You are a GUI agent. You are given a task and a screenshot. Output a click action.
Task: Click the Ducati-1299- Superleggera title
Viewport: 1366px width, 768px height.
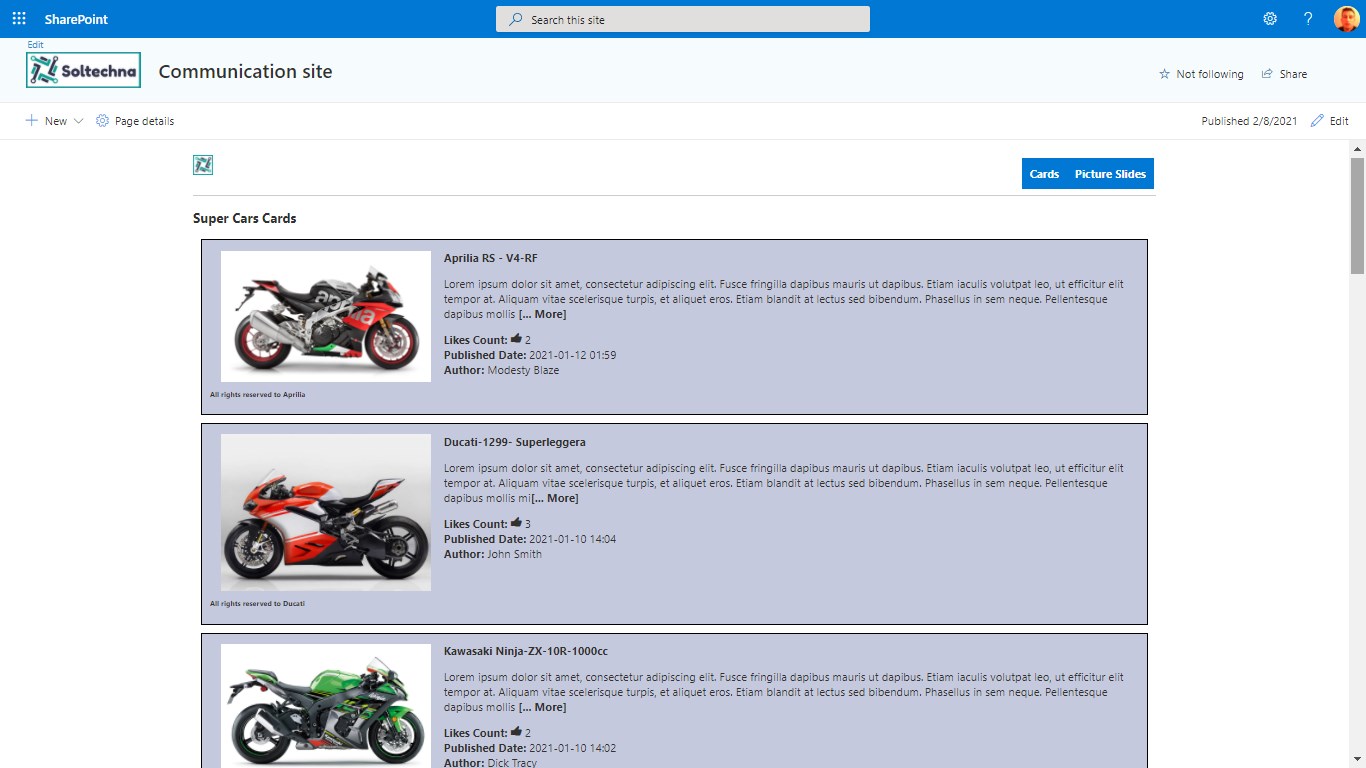pos(515,442)
